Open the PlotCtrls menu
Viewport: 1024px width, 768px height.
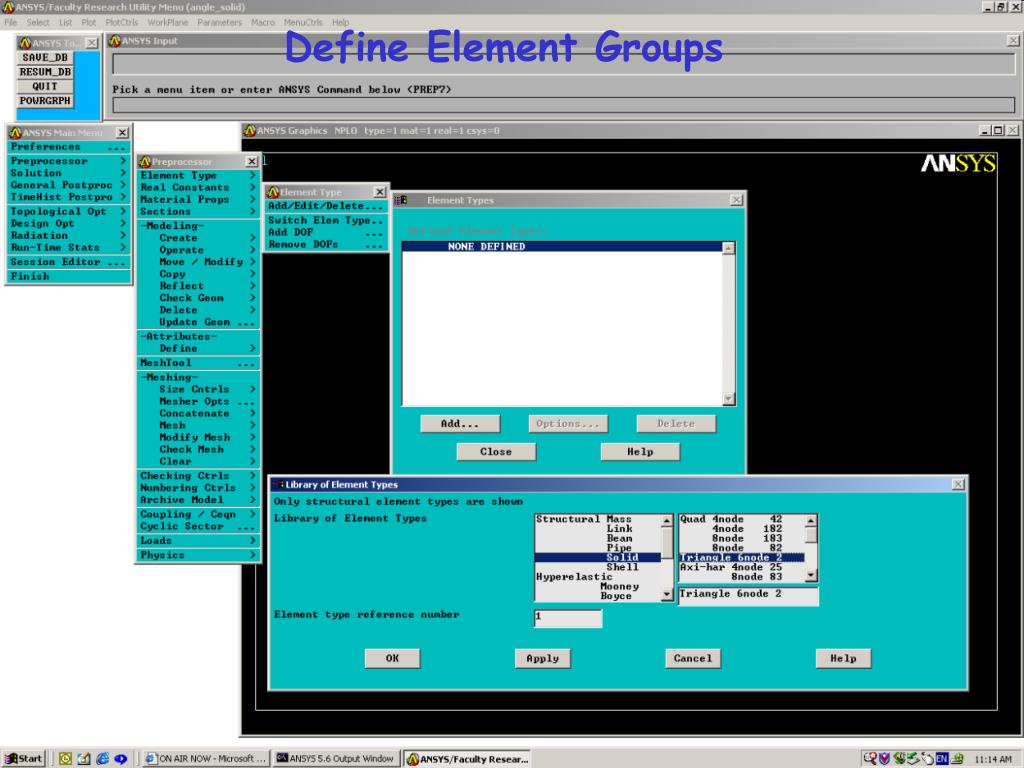121,22
